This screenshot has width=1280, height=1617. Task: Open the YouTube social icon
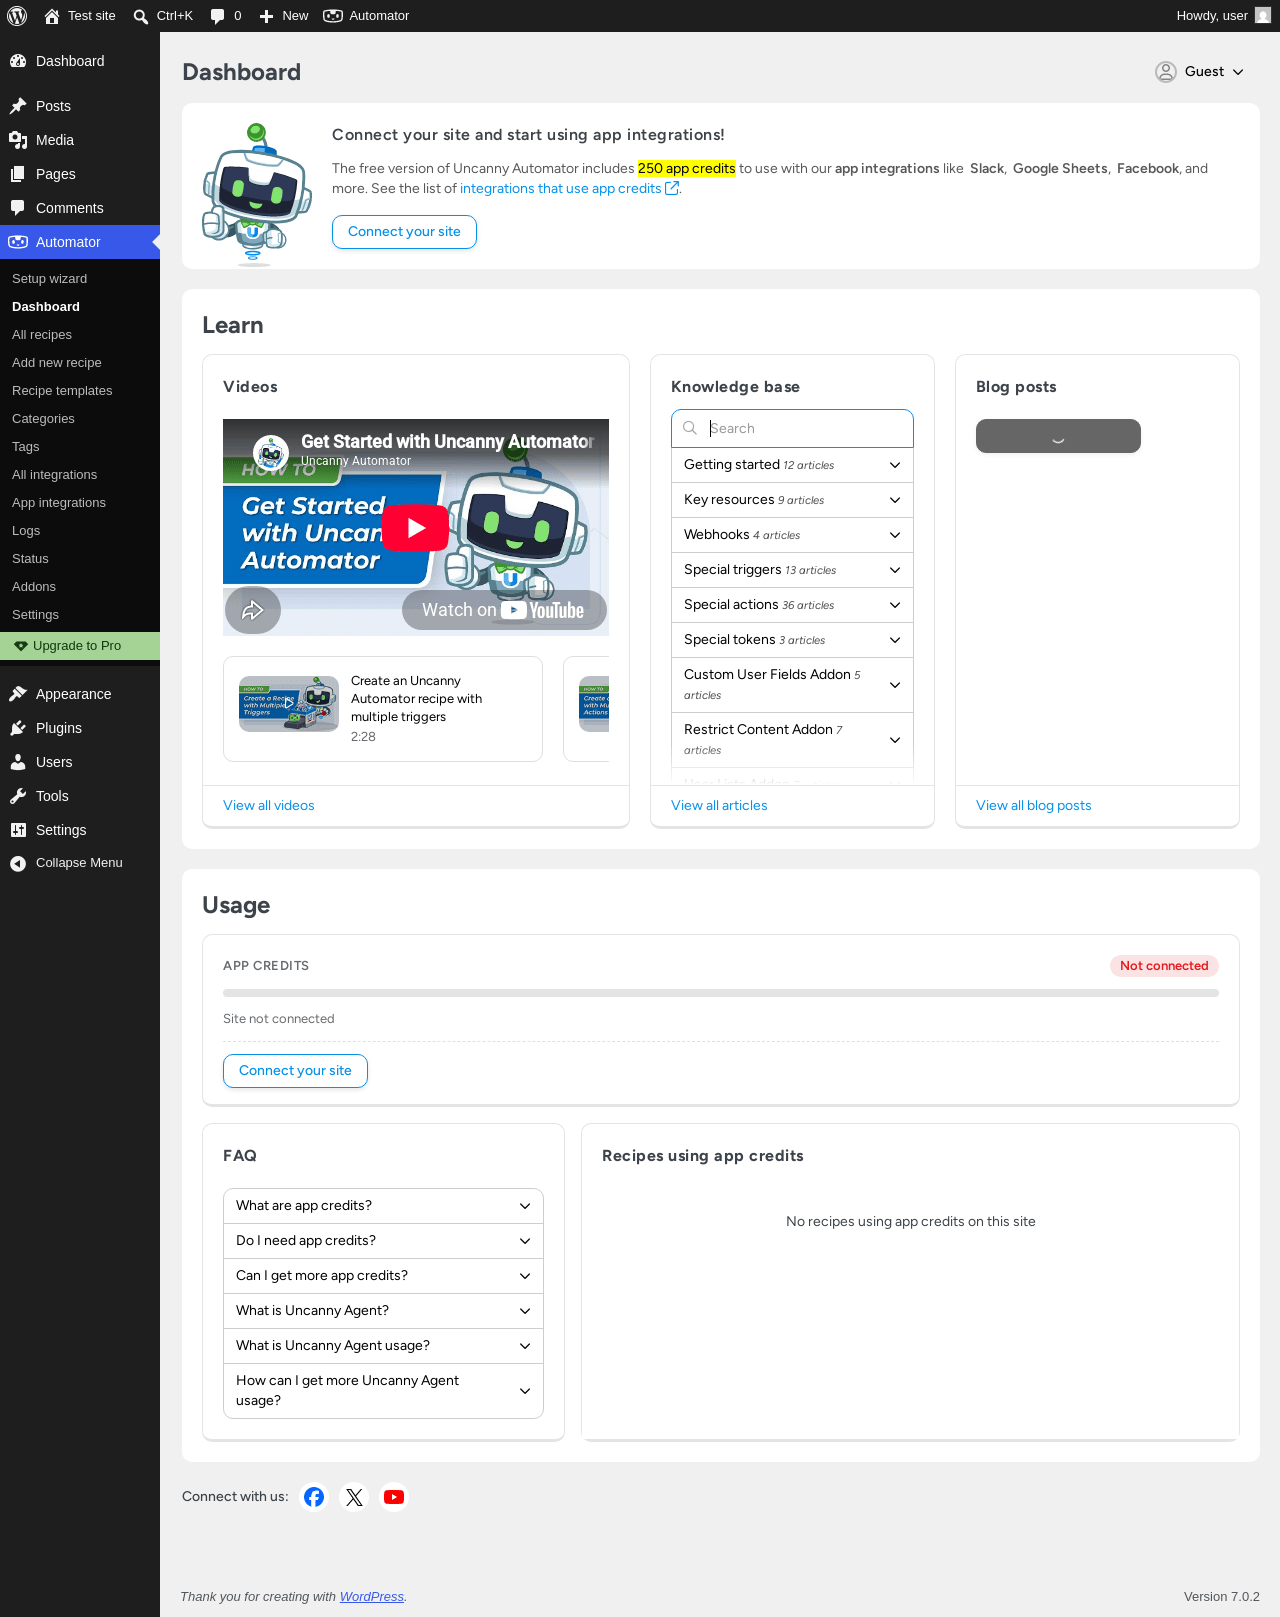(394, 1497)
